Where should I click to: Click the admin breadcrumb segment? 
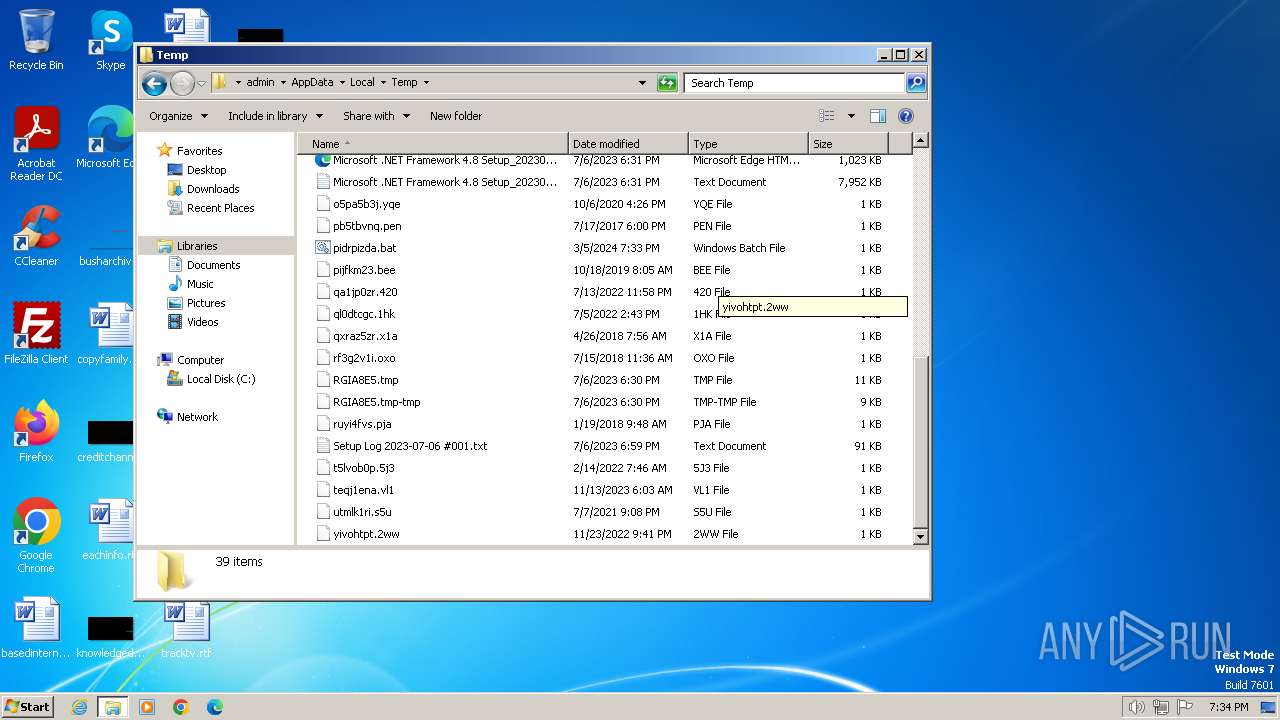[260, 83]
